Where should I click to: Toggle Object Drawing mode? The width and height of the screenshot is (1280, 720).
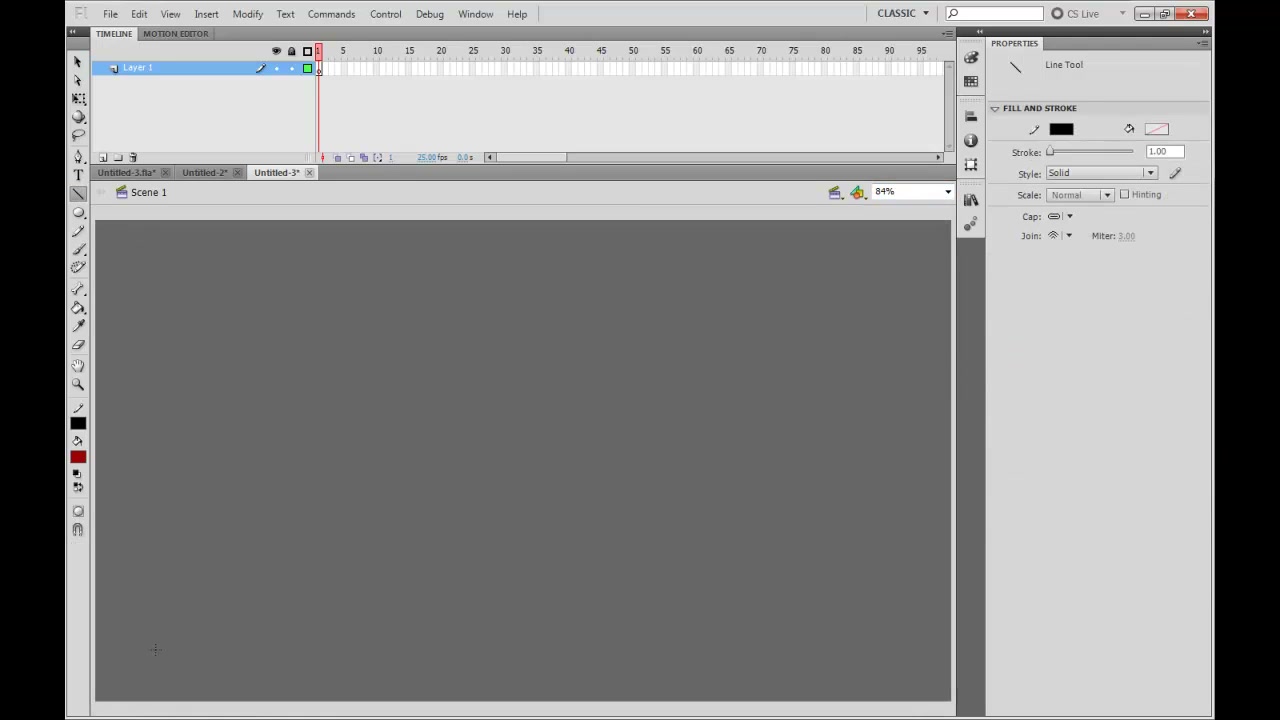coord(78,512)
